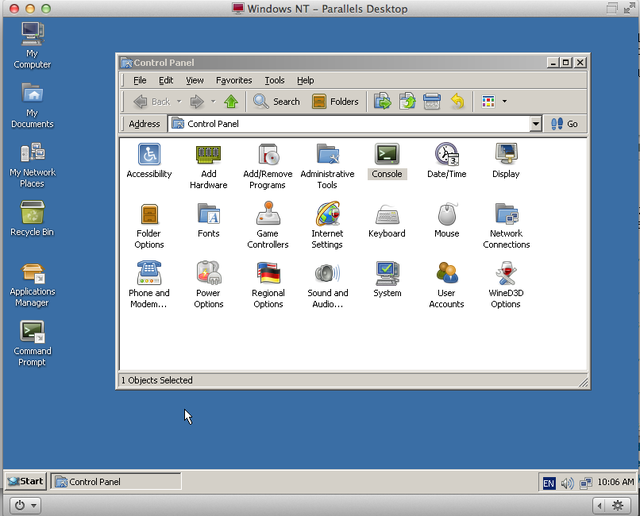
Task: Click the volume speaker tray icon
Action: (567, 483)
